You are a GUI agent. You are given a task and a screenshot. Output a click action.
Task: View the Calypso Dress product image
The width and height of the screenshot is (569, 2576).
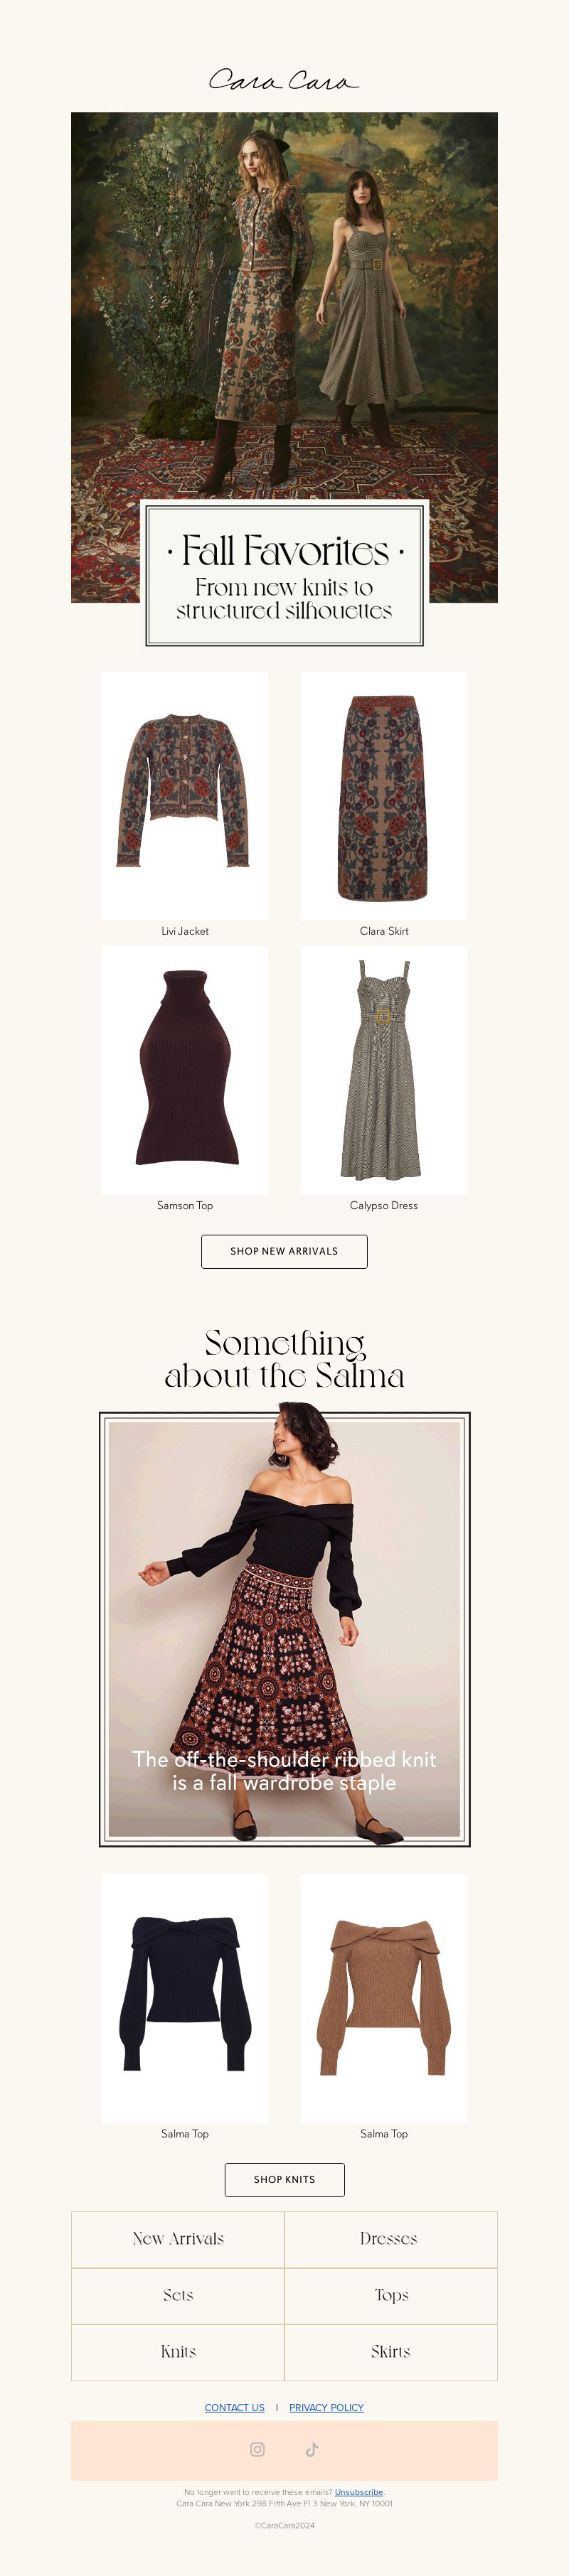click(384, 1070)
